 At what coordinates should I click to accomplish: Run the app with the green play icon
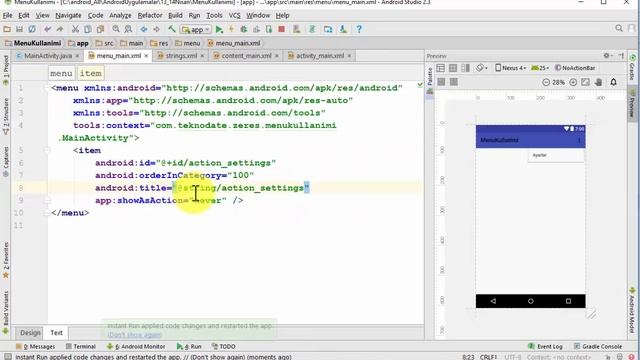click(219, 29)
